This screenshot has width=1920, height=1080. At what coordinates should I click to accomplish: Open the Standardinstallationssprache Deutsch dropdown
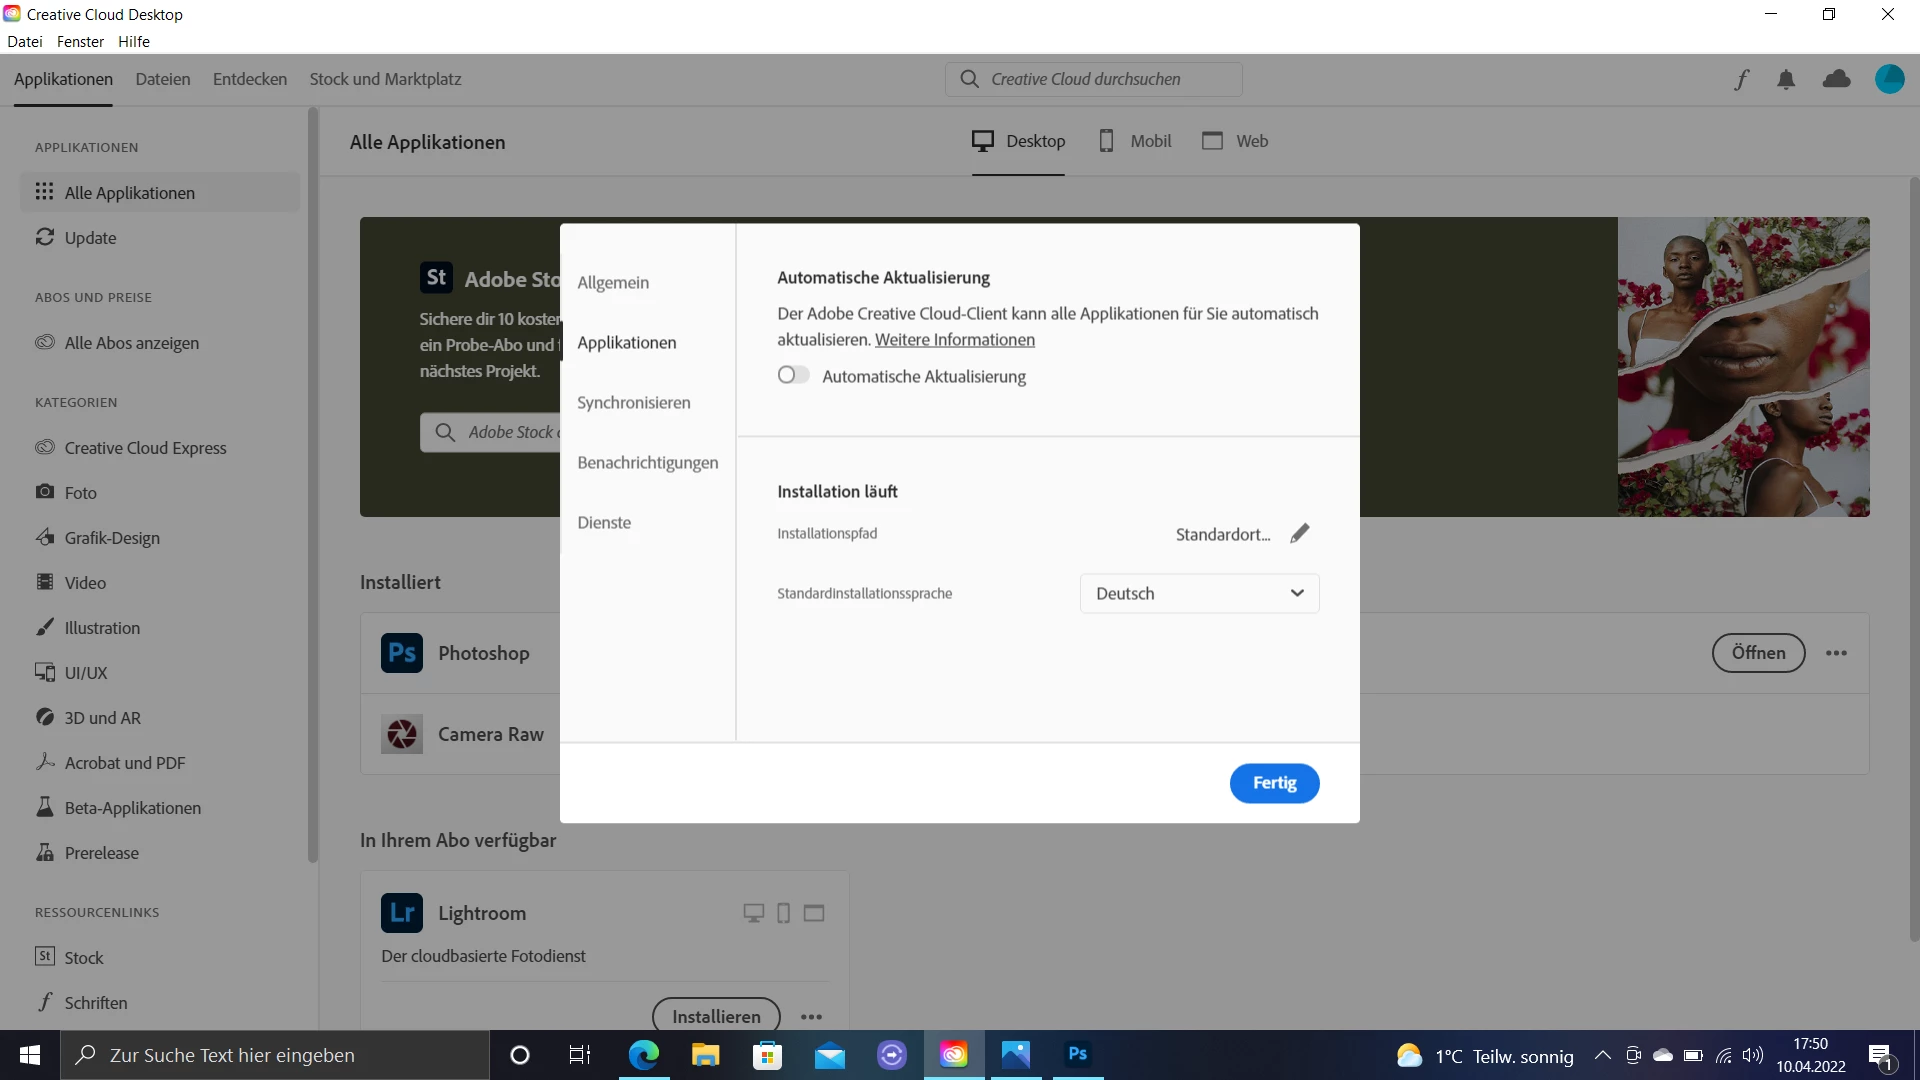pos(1199,593)
